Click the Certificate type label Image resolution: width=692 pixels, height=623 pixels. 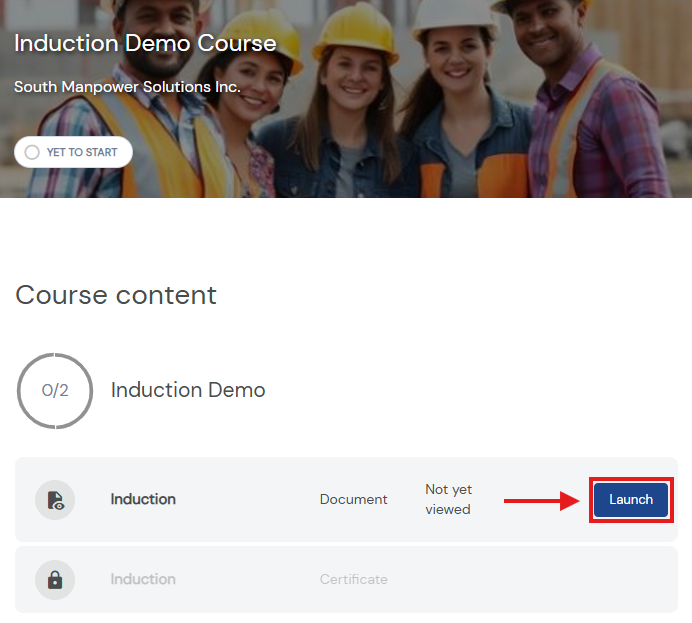tap(354, 579)
